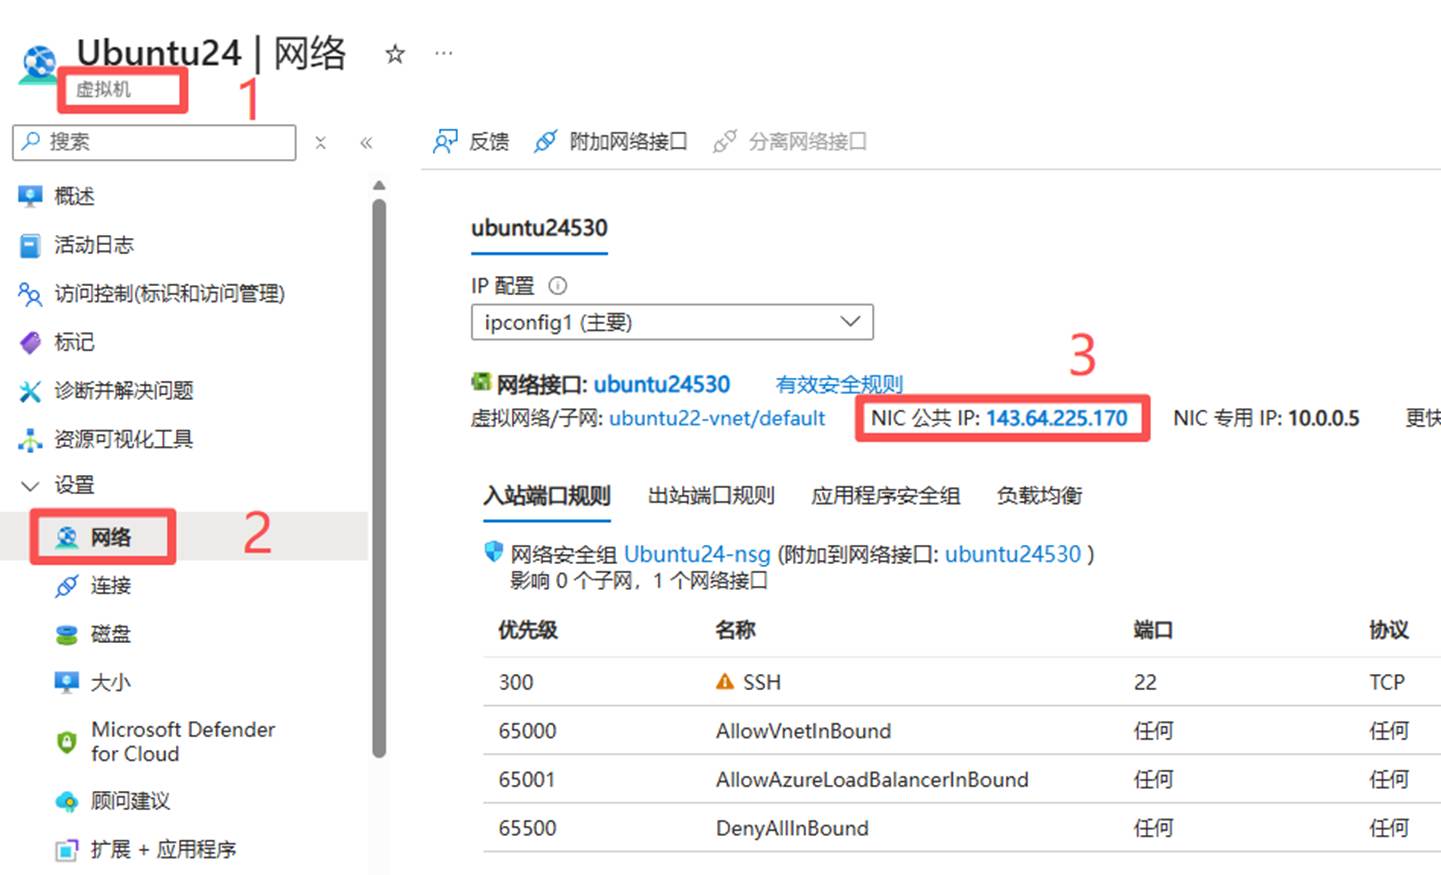
Task: Click 有效安全规则 link
Action: click(839, 384)
